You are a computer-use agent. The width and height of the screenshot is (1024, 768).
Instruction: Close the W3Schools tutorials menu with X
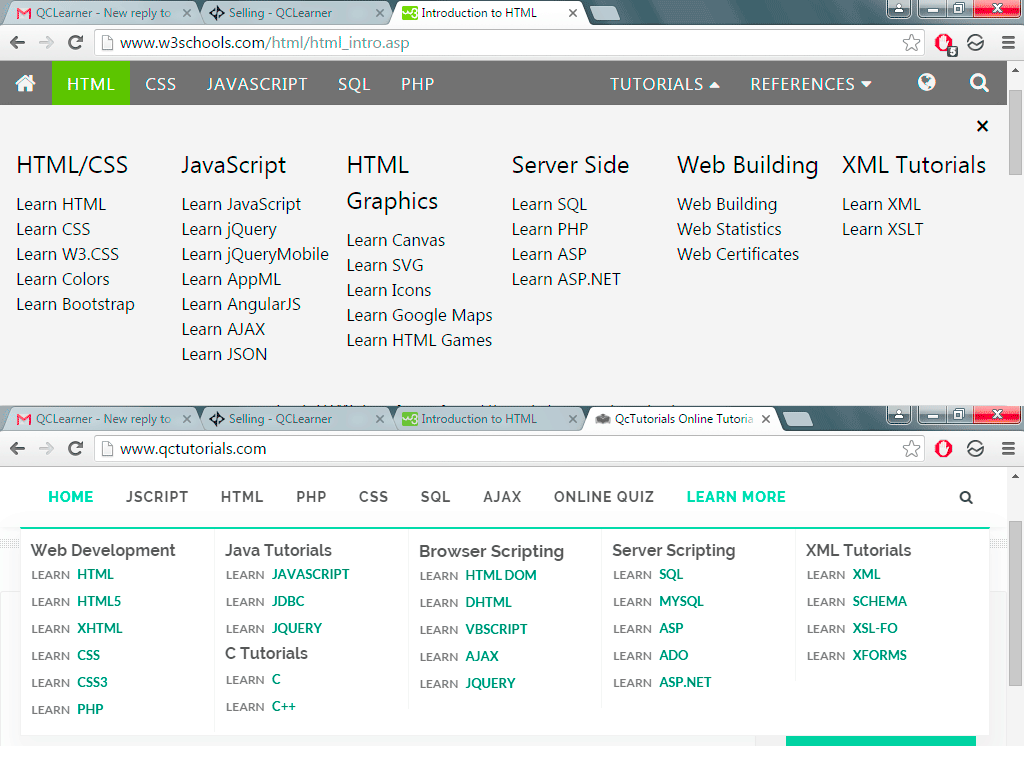coord(982,126)
